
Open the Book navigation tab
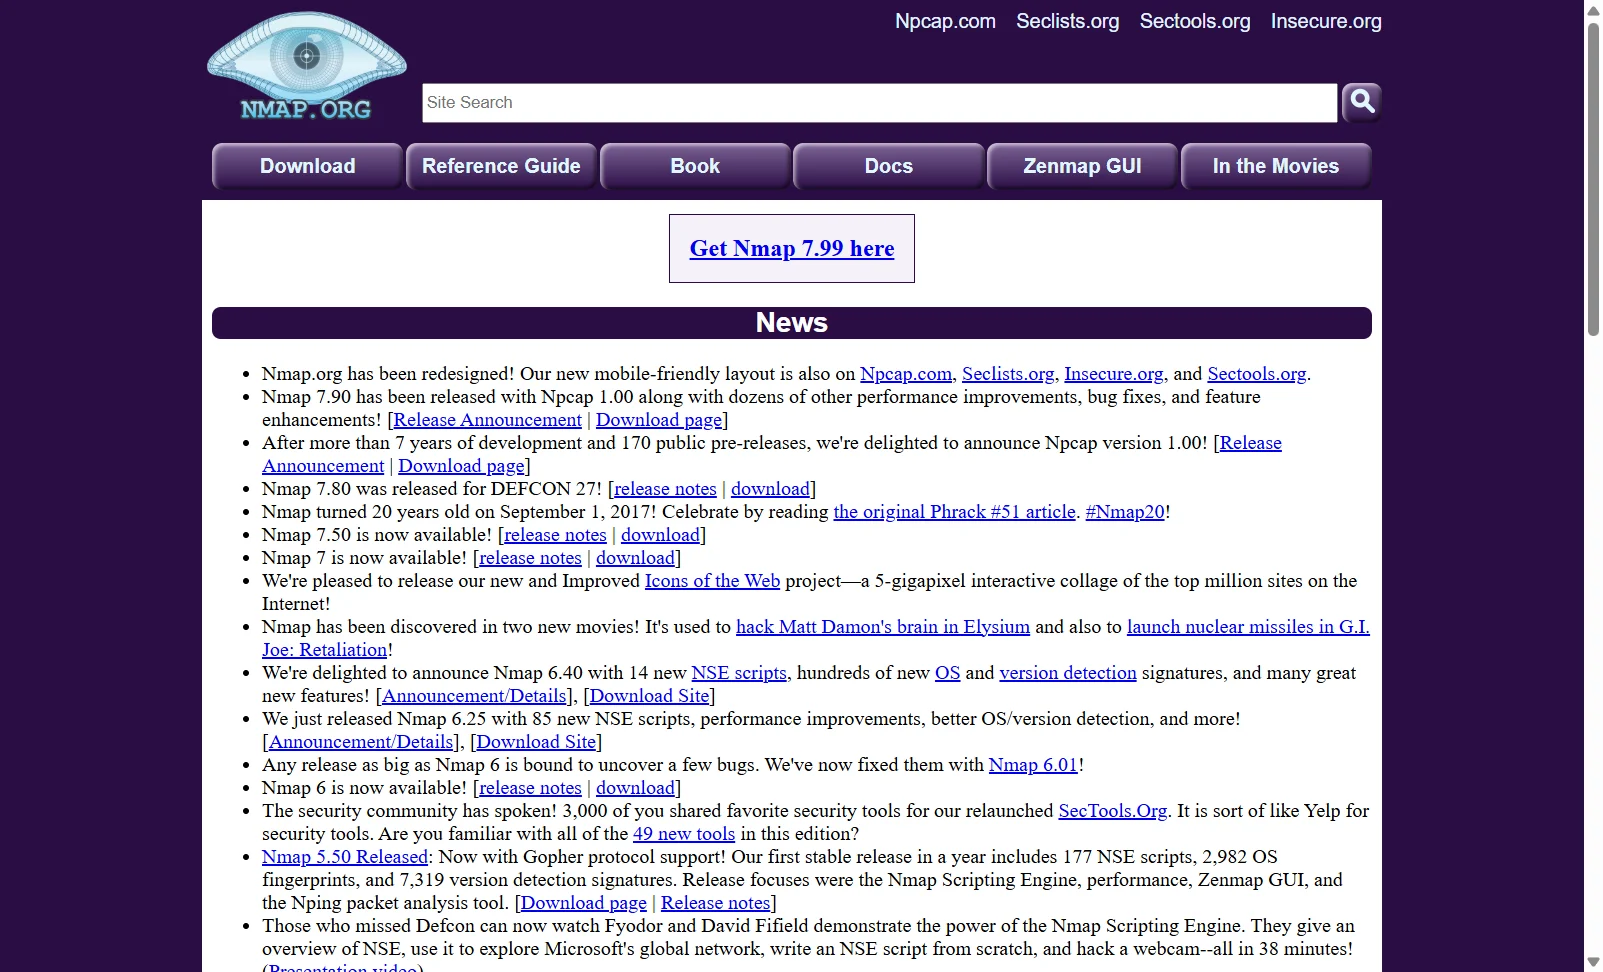point(695,166)
